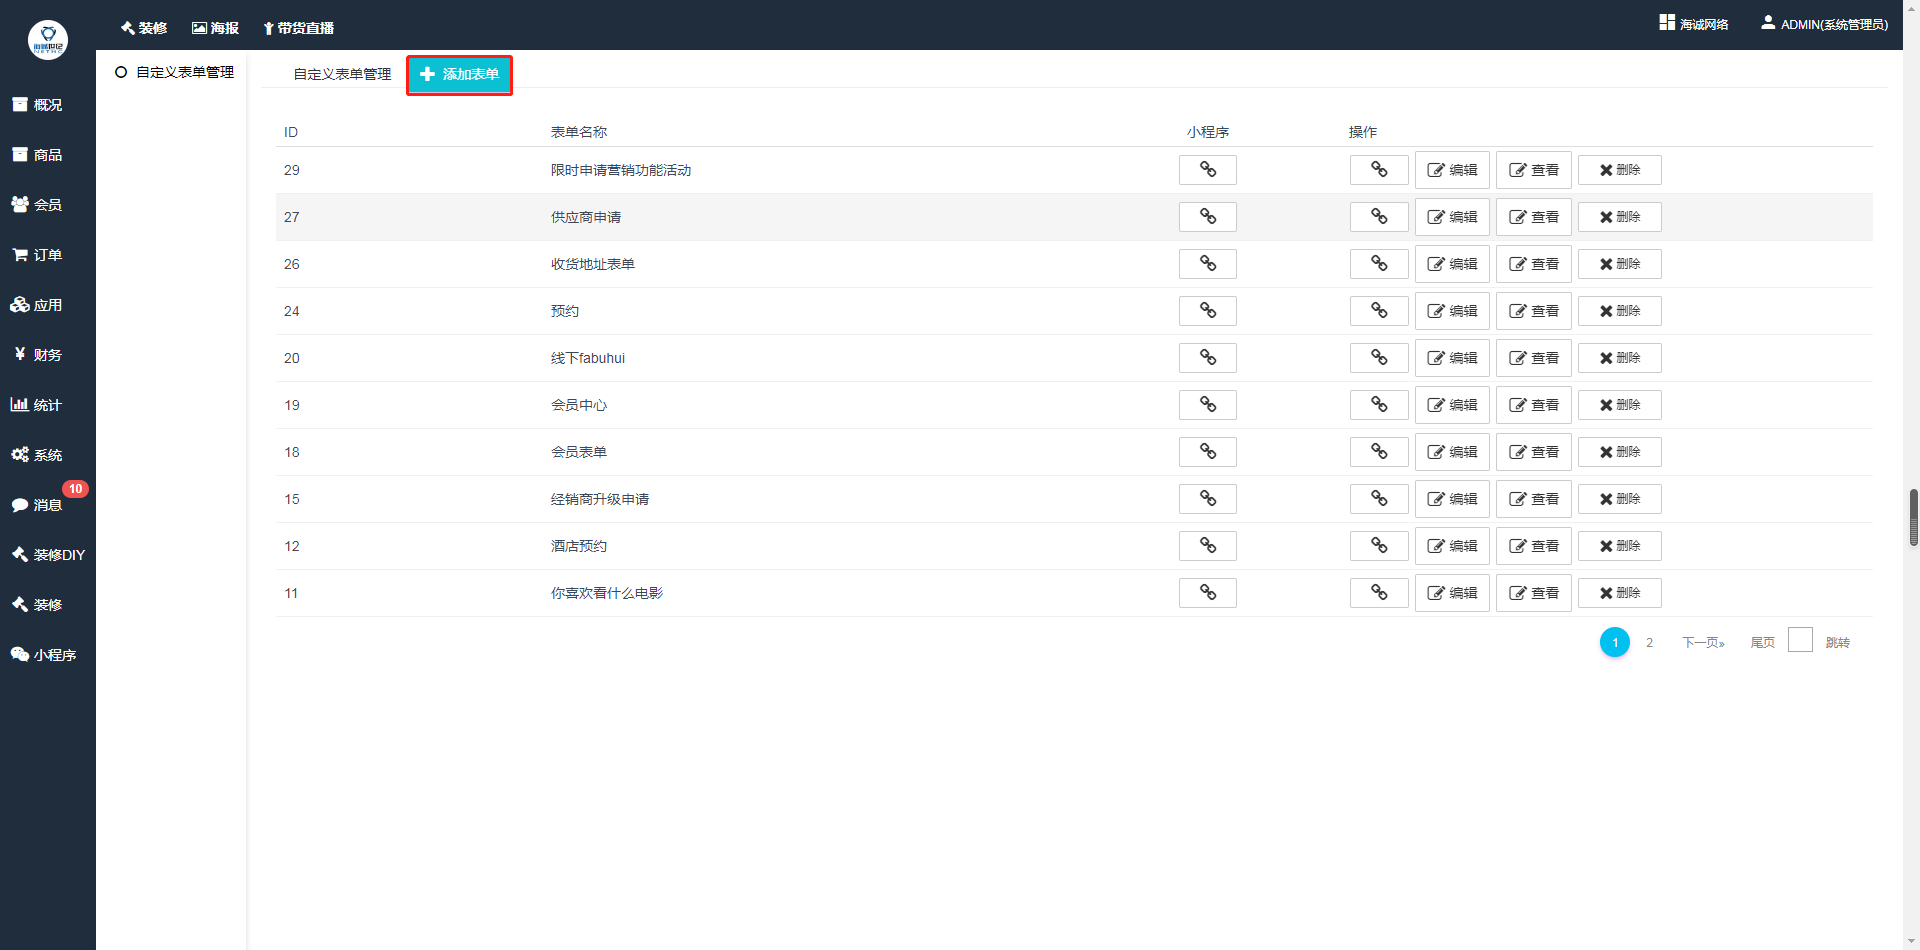Screen dimensions: 1920x950
Task: Open the 订单 orders section
Action: click(37, 255)
